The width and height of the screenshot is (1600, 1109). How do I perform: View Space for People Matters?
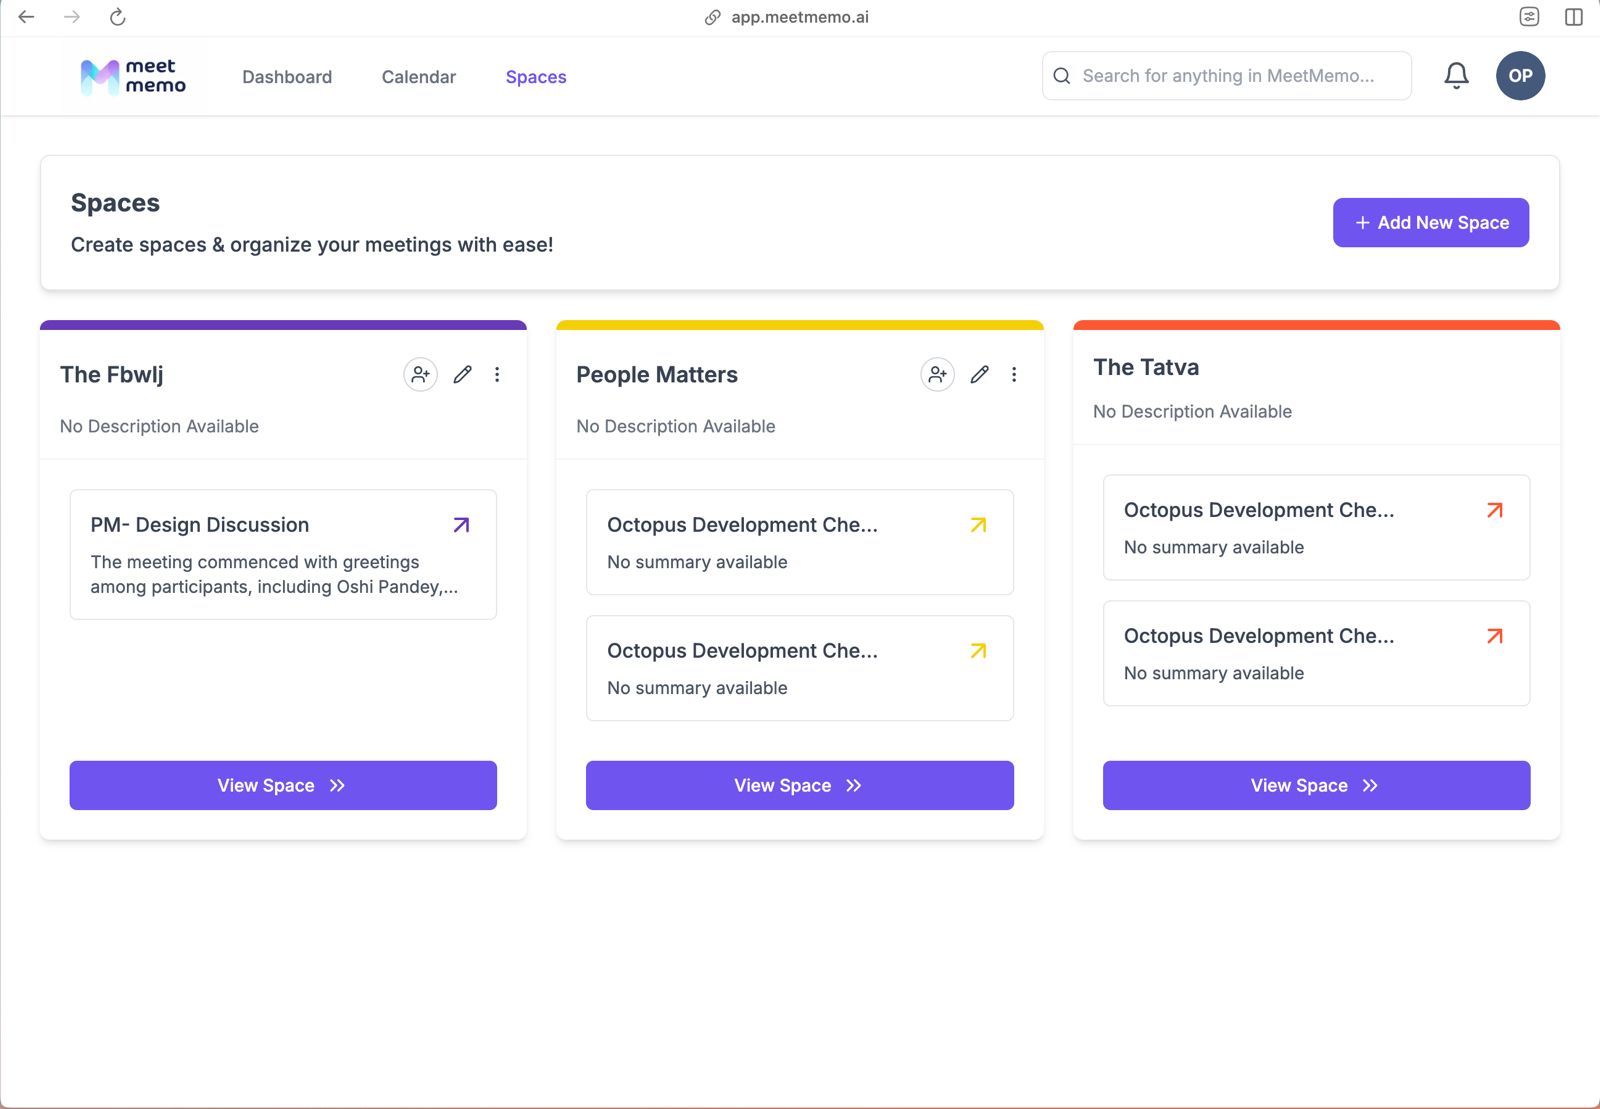coord(798,785)
